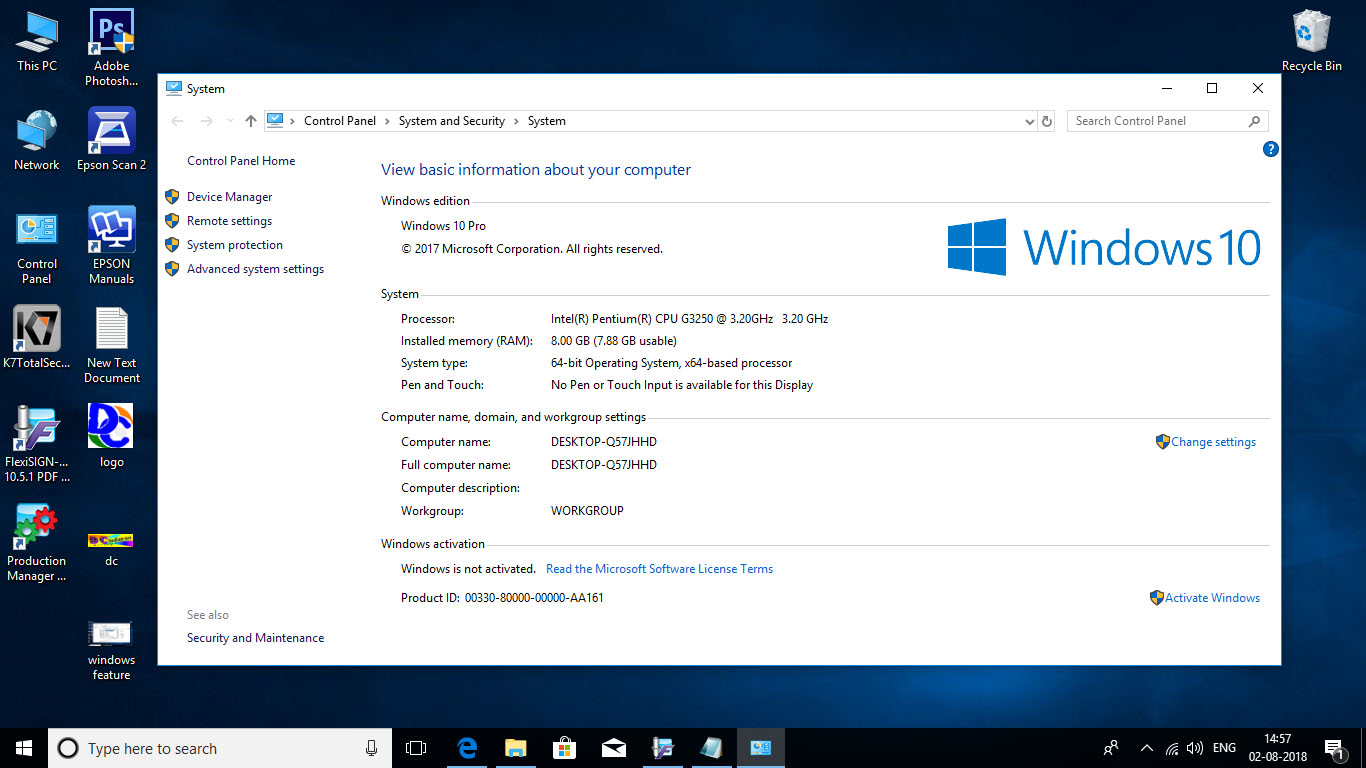This screenshot has height=768, width=1366.
Task: Select windows feature file on desktop
Action: tap(112, 650)
